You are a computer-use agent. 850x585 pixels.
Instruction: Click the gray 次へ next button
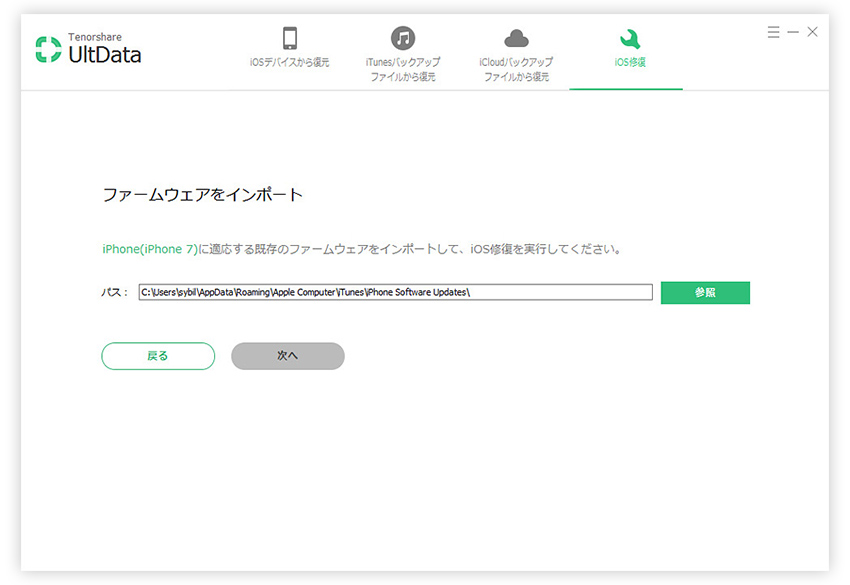(x=288, y=356)
